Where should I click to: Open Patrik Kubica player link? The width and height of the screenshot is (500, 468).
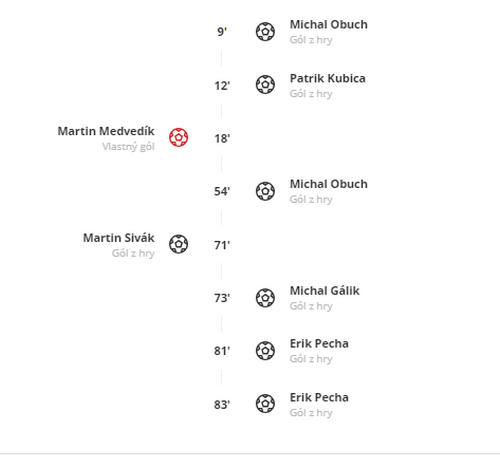[x=328, y=78]
